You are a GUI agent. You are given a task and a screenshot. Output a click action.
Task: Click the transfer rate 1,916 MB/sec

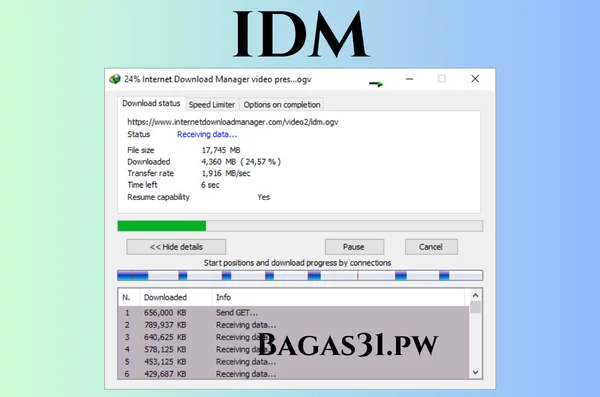[x=226, y=173]
